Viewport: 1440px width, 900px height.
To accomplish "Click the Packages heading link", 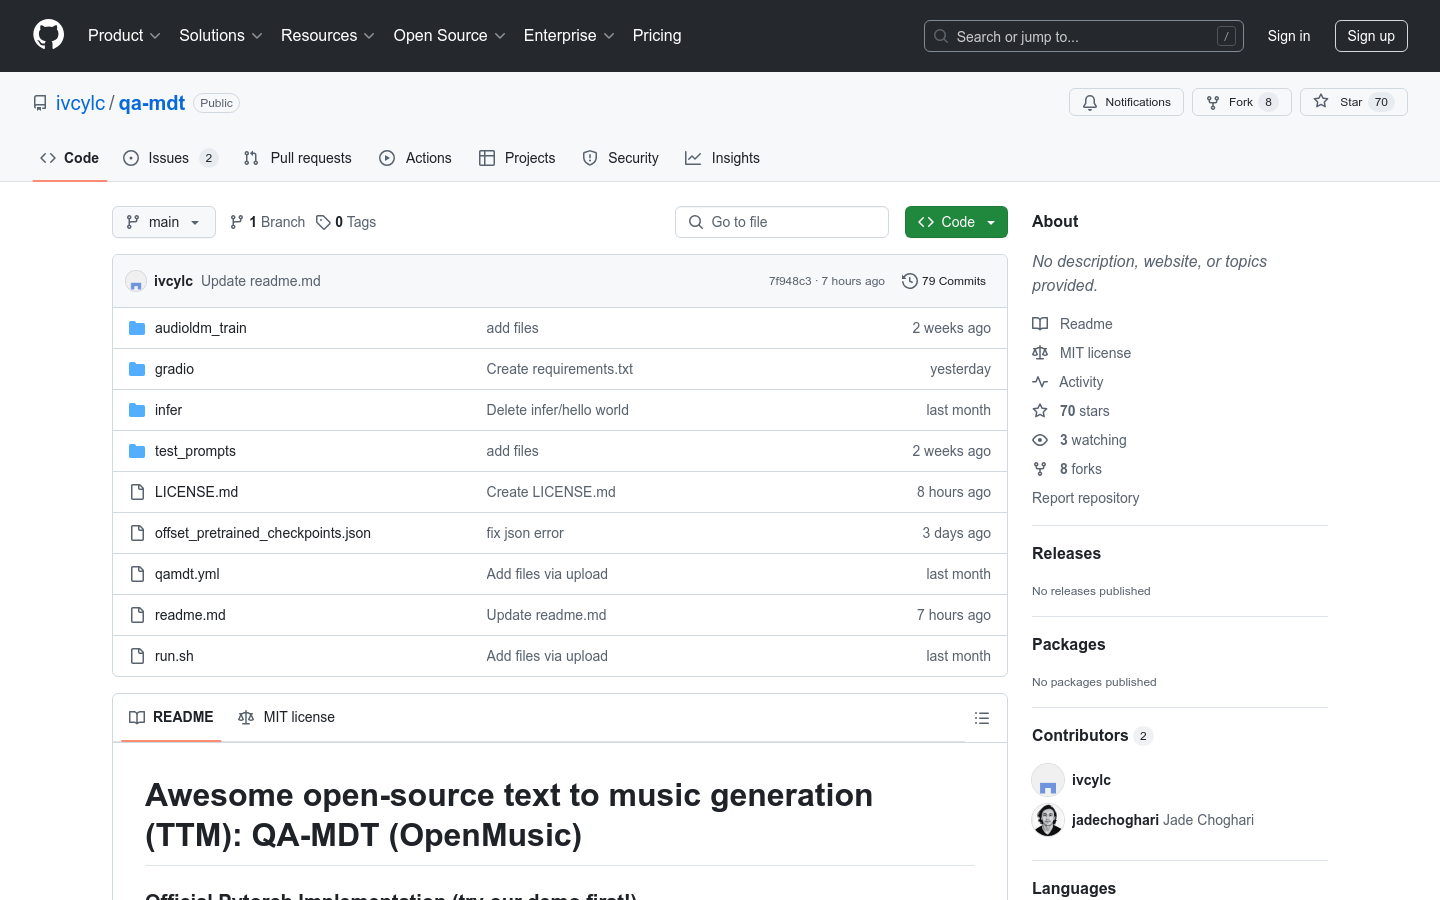I will coord(1068,644).
